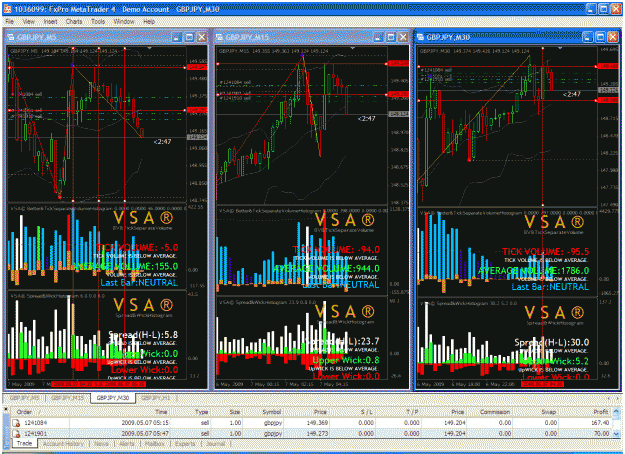The image size is (625, 454).
Task: Click the chart shift triangle in M5 chart
Action: point(149,48)
